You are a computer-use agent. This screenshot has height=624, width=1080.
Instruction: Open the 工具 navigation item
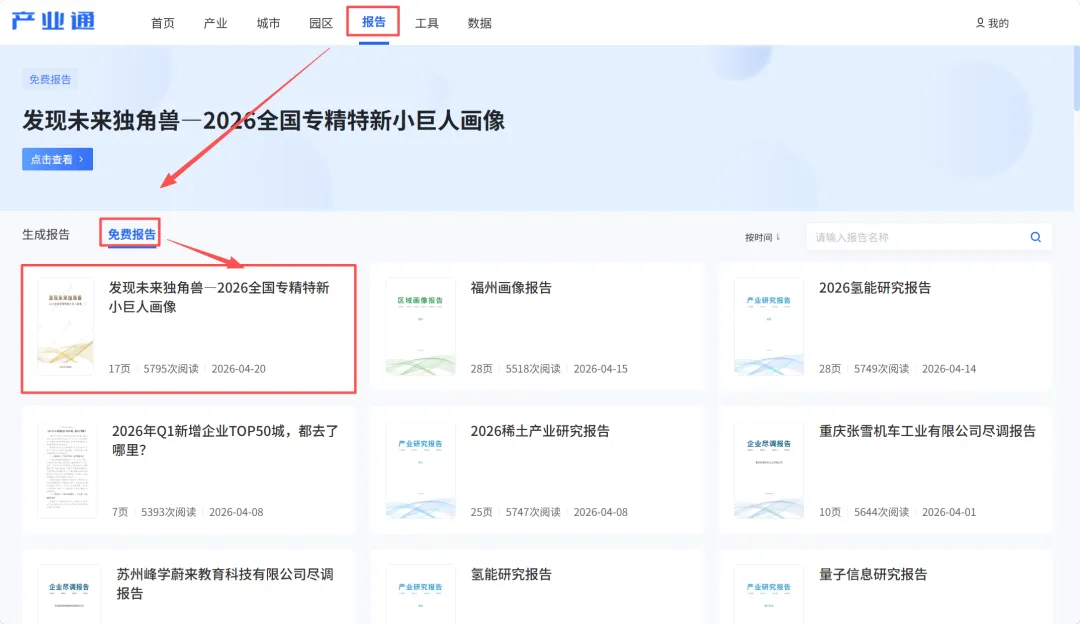click(x=426, y=23)
